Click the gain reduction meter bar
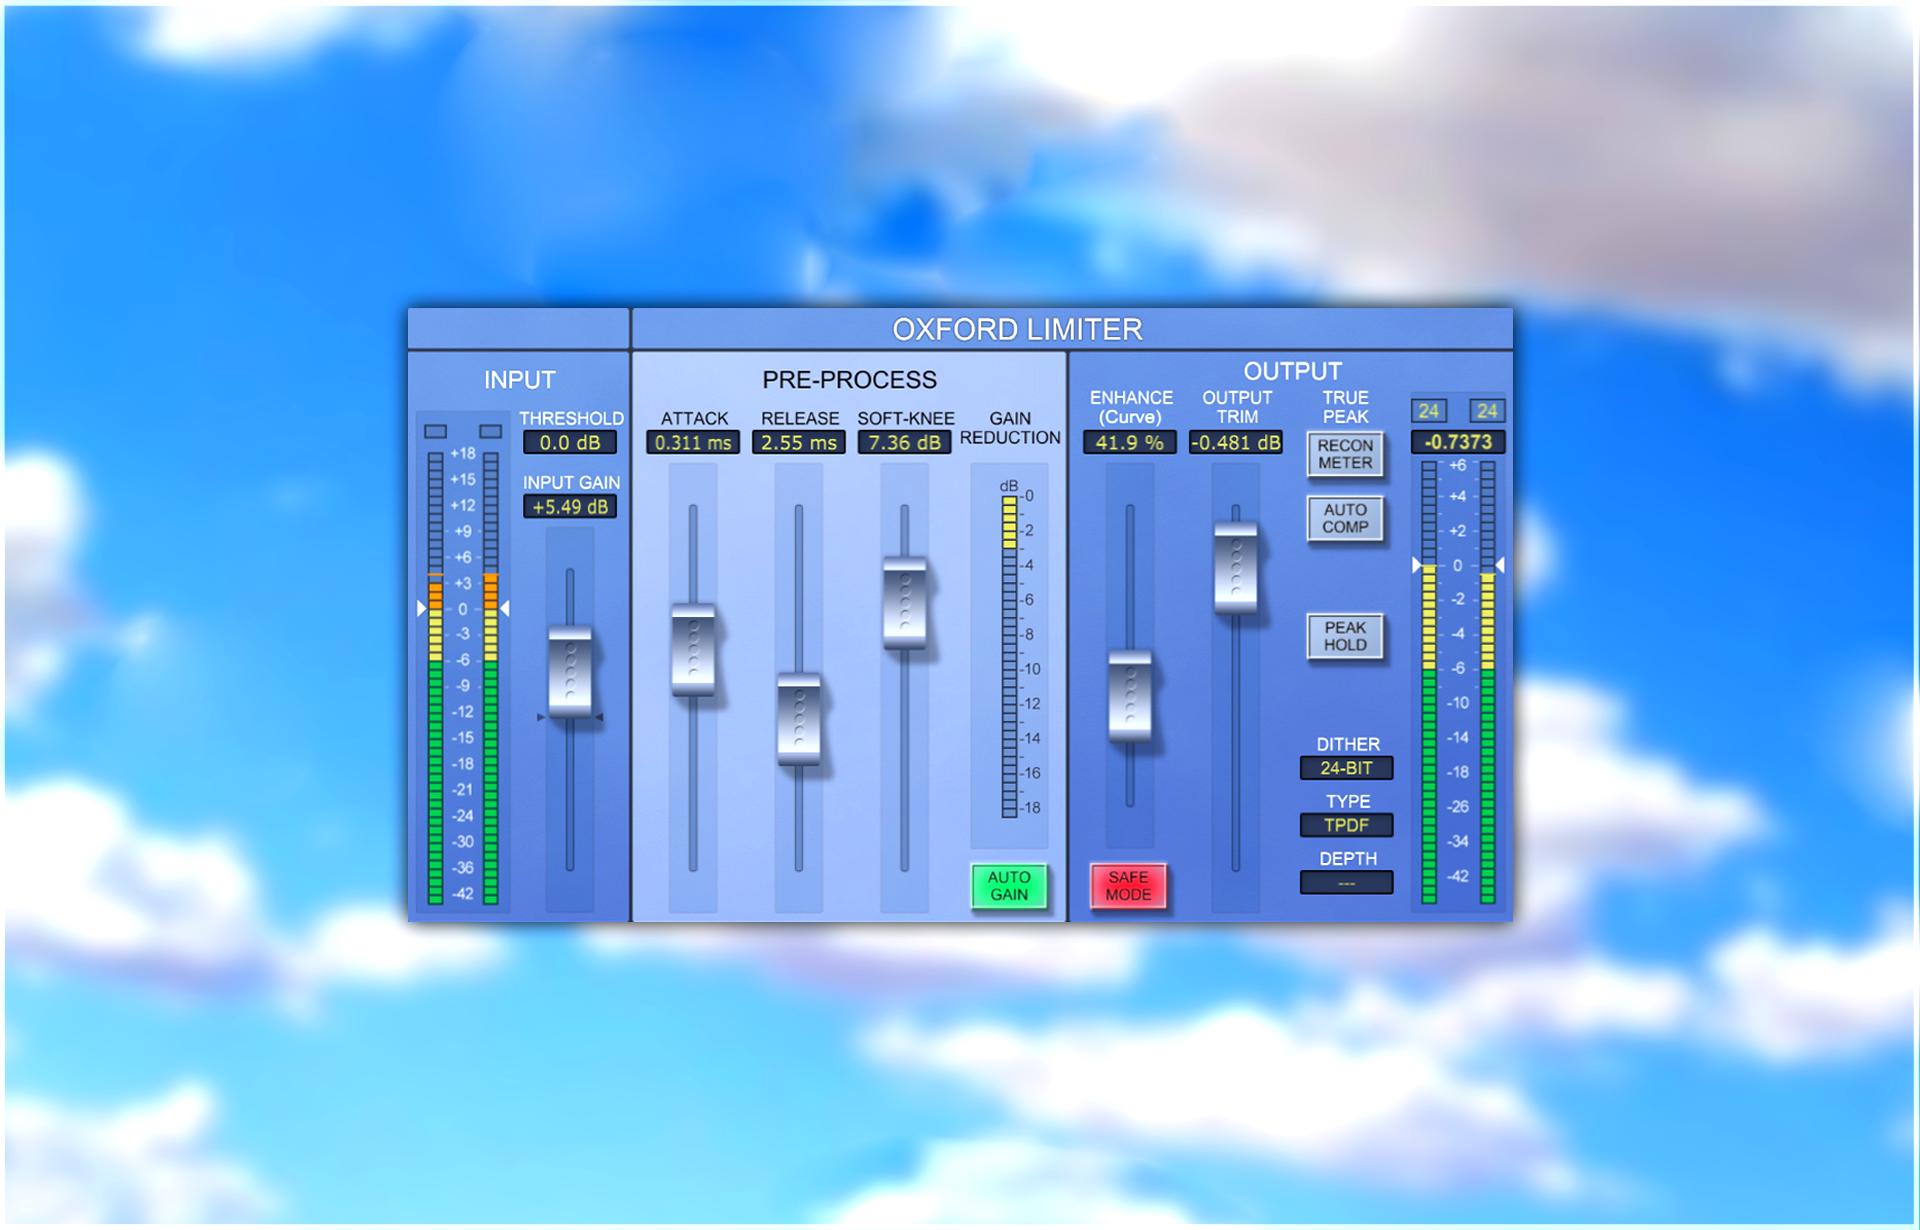Screen dimensions: 1920x1230 pos(1009,656)
